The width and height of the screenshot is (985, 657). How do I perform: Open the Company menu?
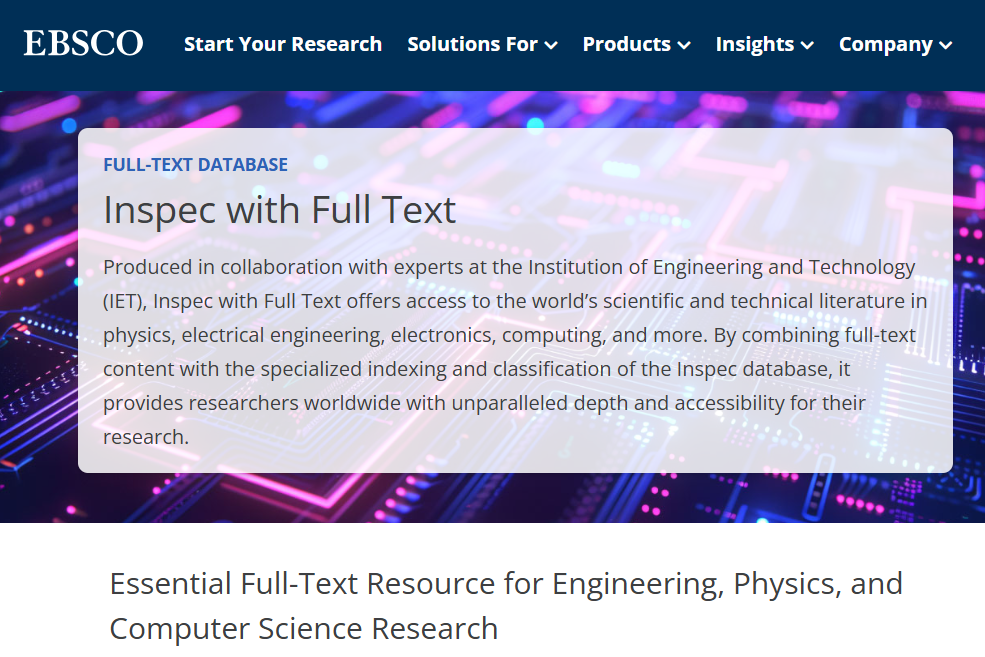click(896, 45)
